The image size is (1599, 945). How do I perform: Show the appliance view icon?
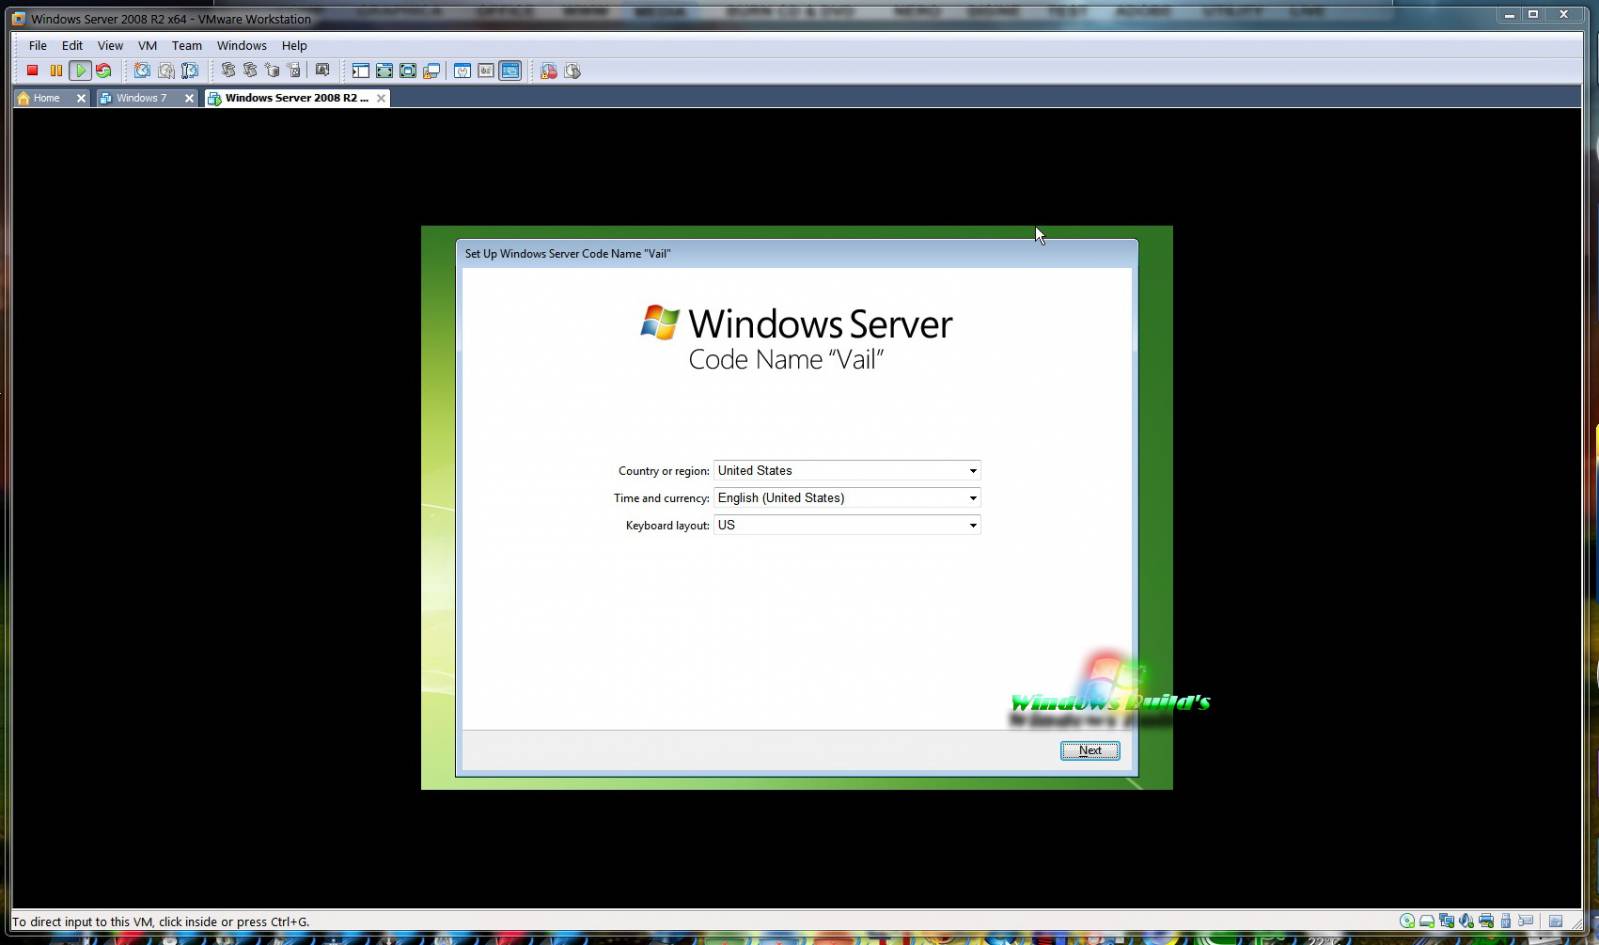(486, 71)
